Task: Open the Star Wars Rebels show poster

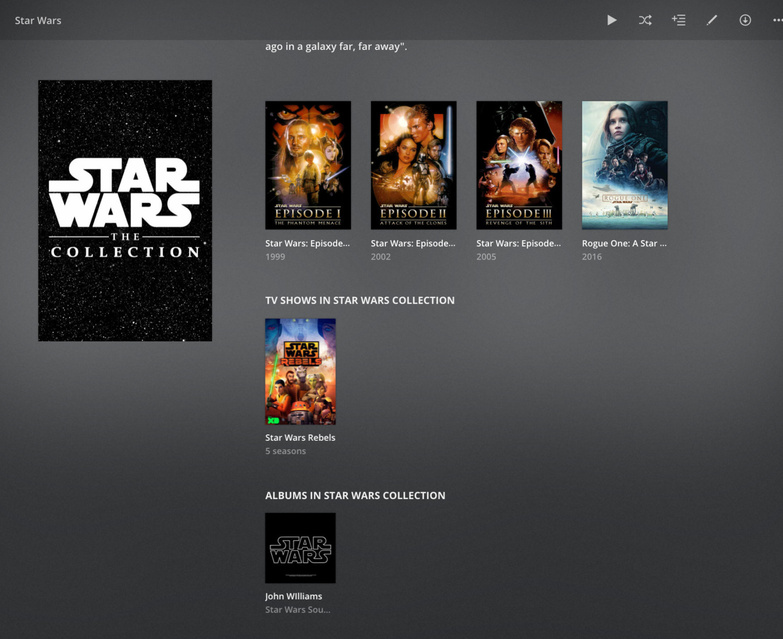Action: point(300,371)
